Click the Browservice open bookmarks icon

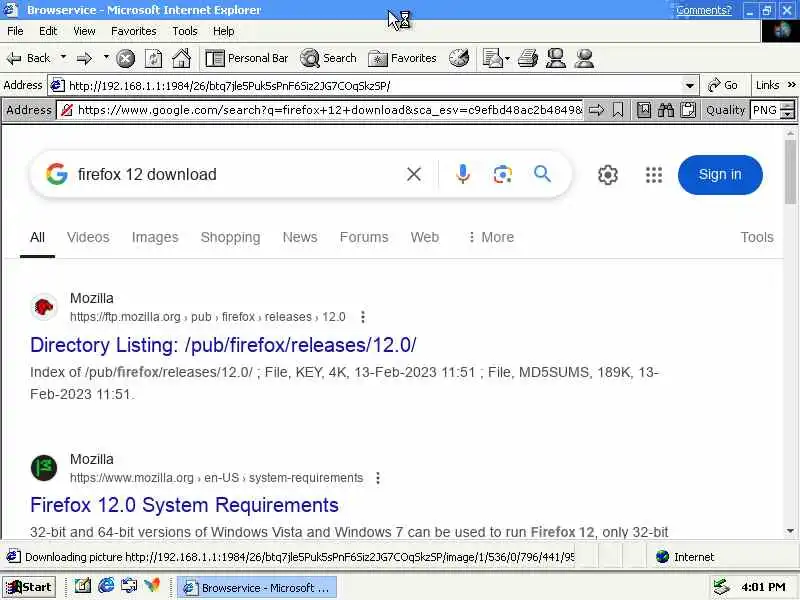tap(644, 110)
